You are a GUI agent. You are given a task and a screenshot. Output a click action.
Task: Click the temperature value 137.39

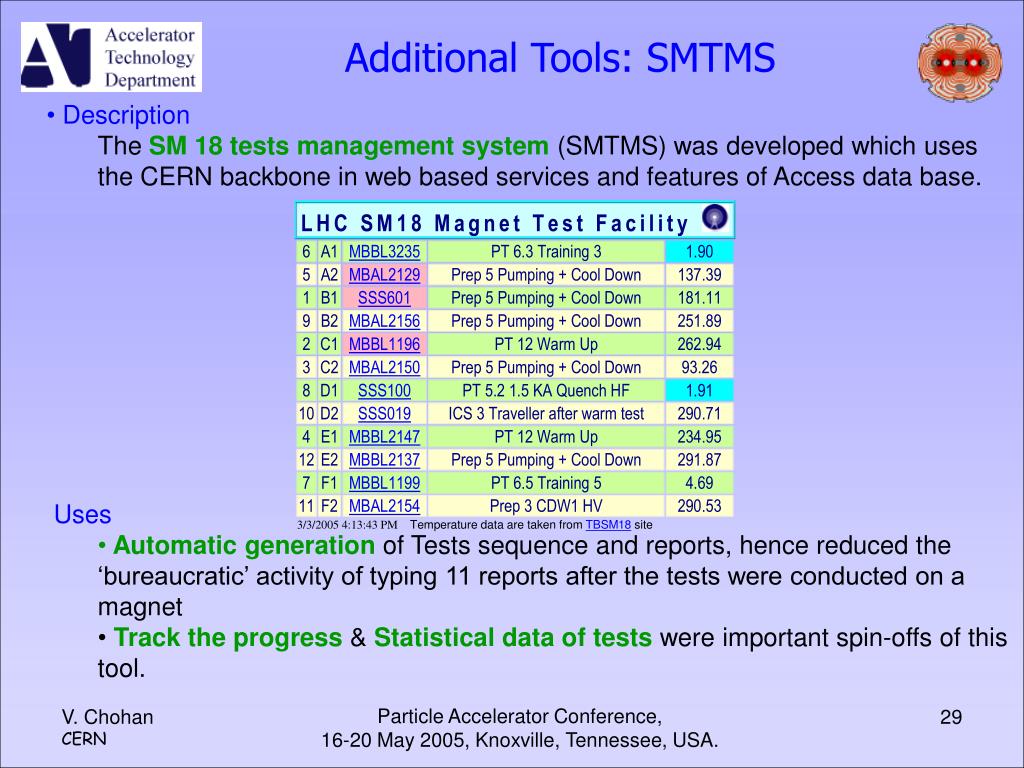tap(699, 275)
